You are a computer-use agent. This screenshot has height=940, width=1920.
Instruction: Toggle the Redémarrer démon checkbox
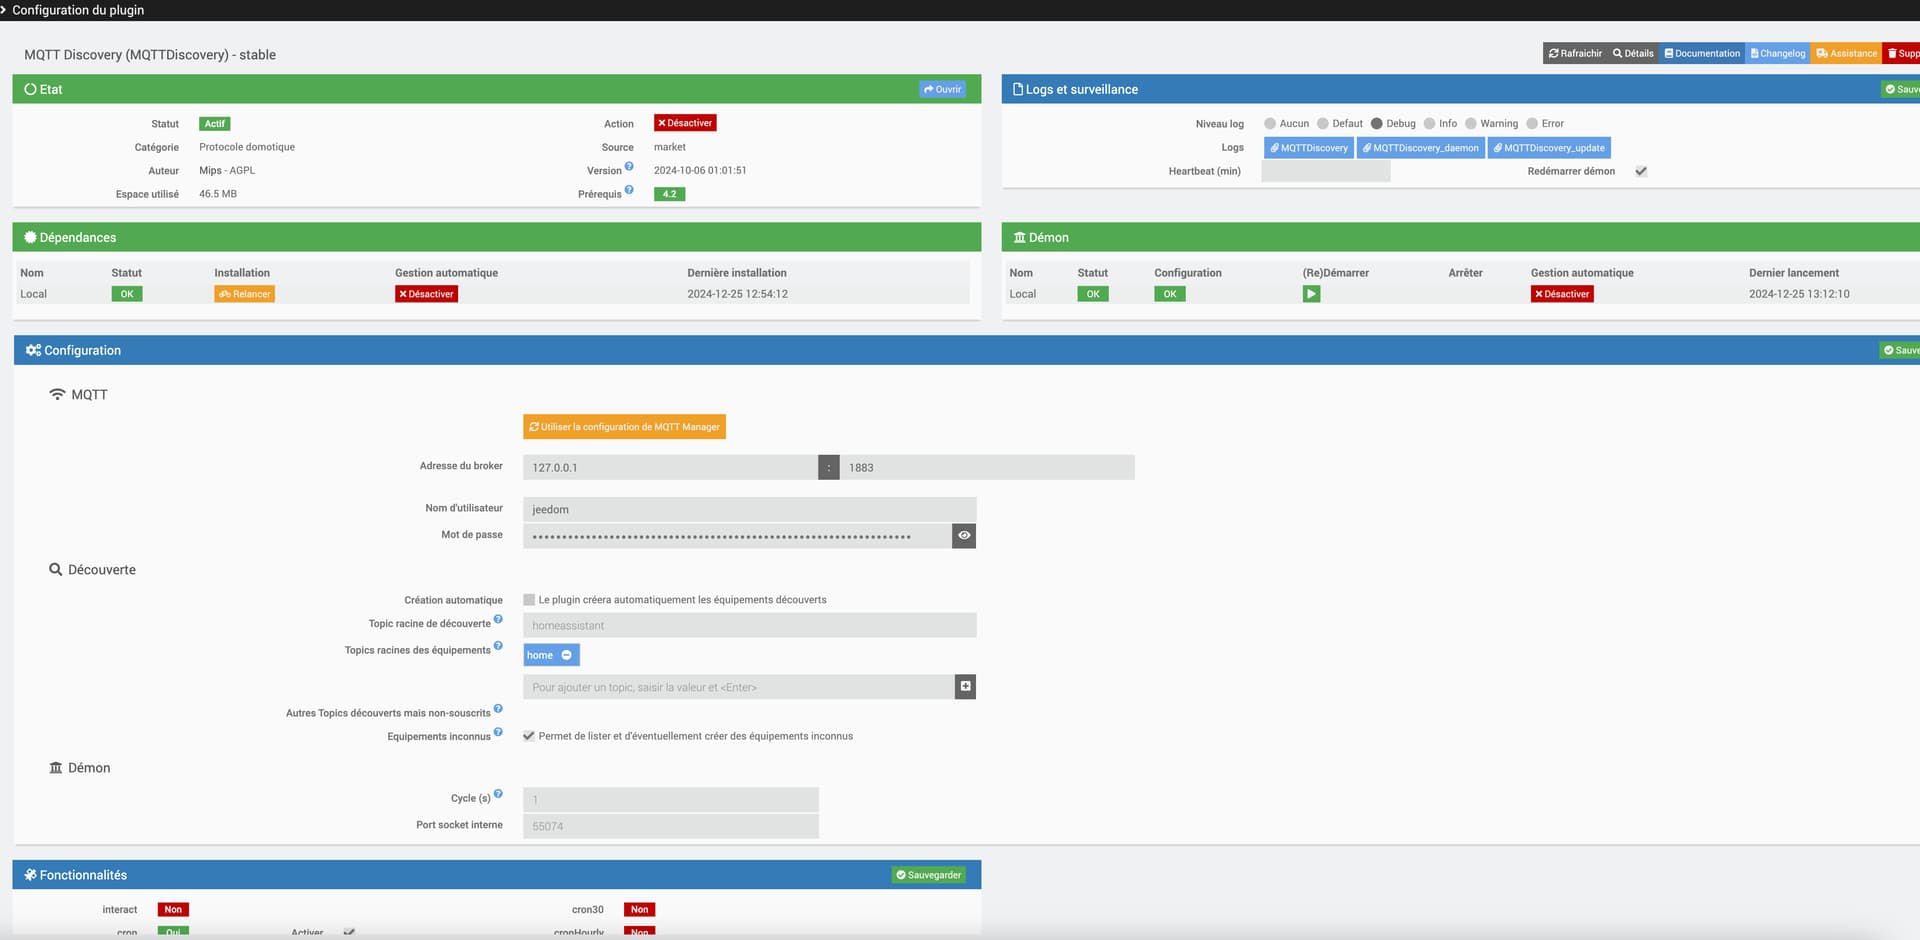pos(1641,171)
